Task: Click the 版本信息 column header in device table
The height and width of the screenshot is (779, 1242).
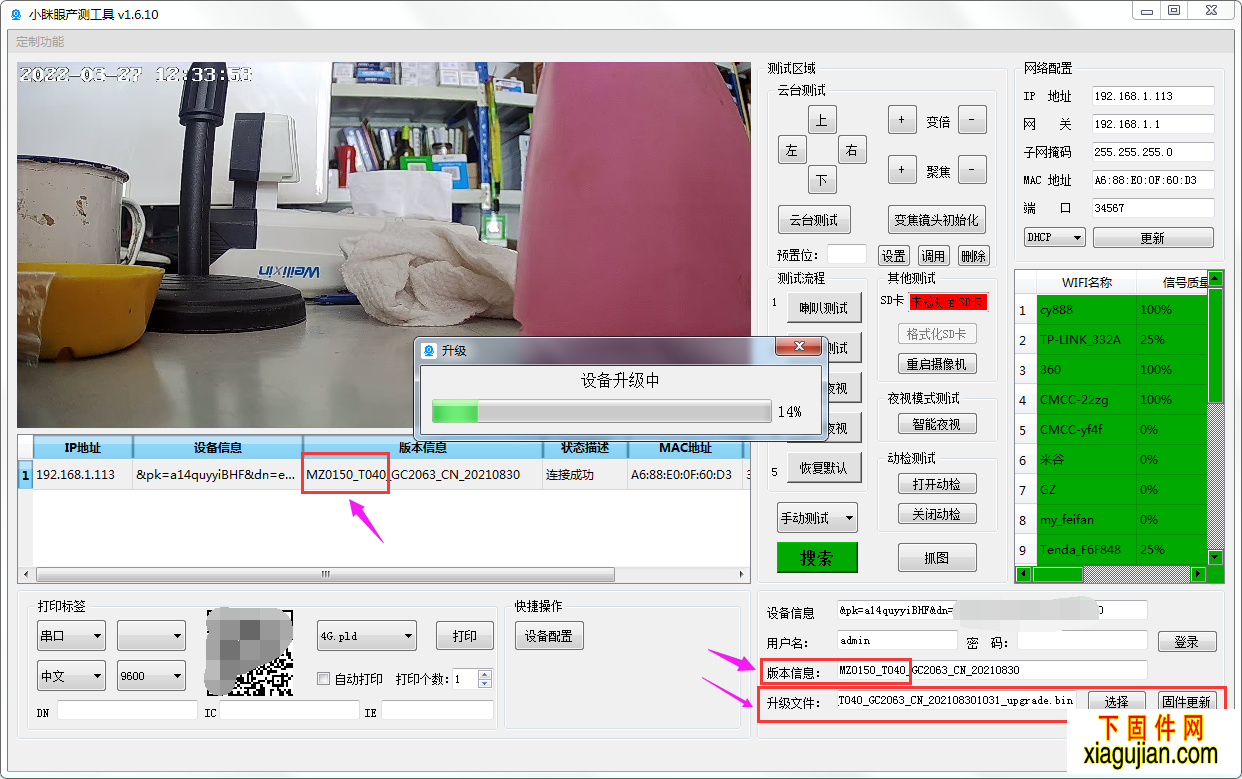Action: (423, 447)
